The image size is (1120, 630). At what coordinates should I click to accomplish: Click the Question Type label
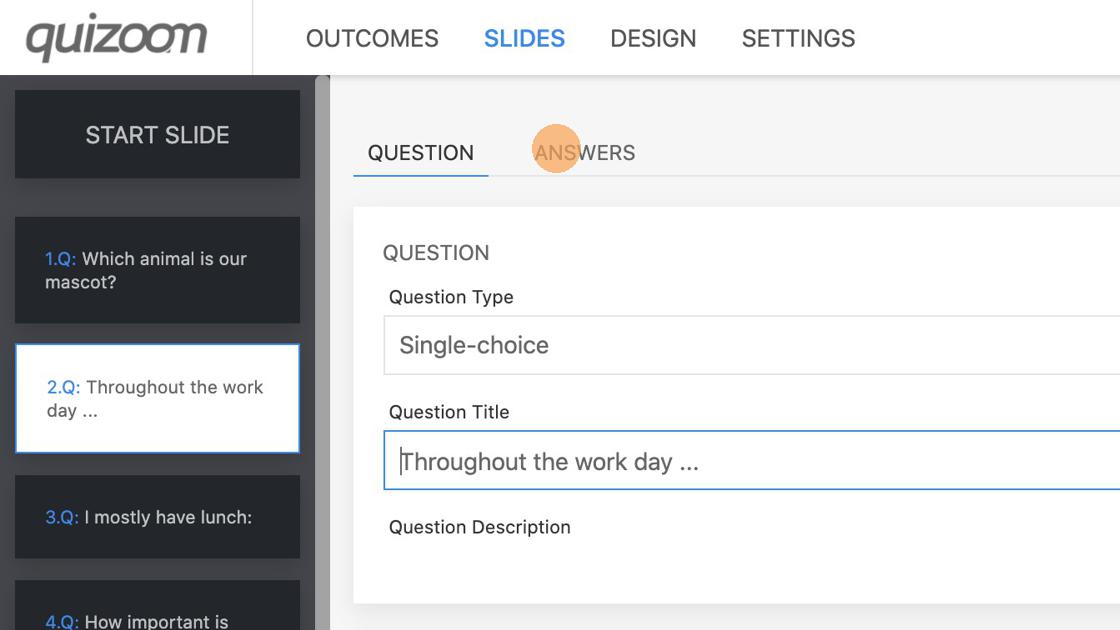[451, 297]
